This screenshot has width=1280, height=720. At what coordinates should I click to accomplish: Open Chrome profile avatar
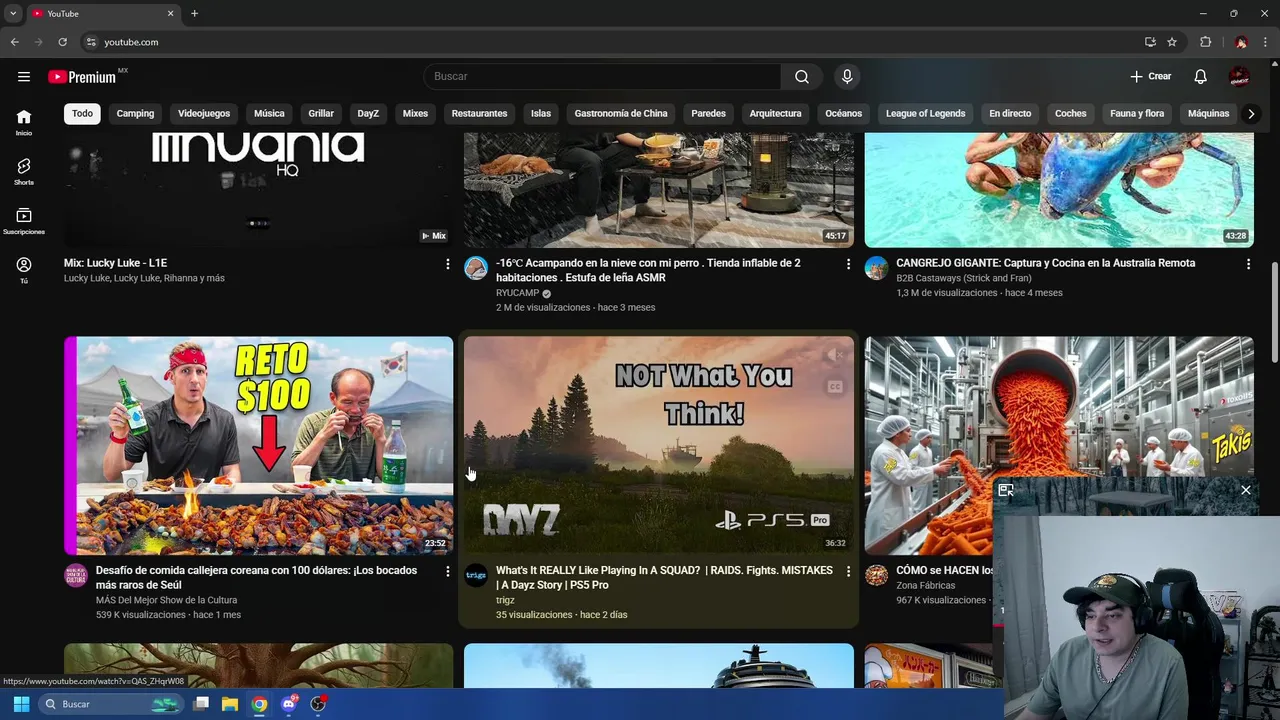[x=1241, y=42]
